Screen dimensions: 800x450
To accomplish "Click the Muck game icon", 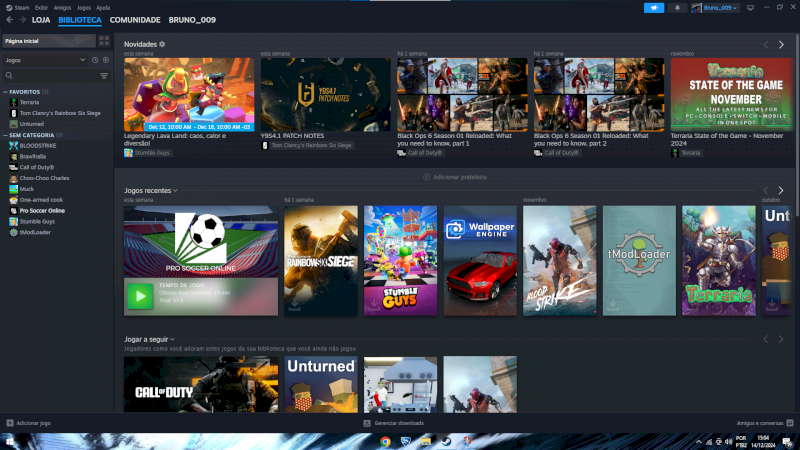I will tap(14, 189).
